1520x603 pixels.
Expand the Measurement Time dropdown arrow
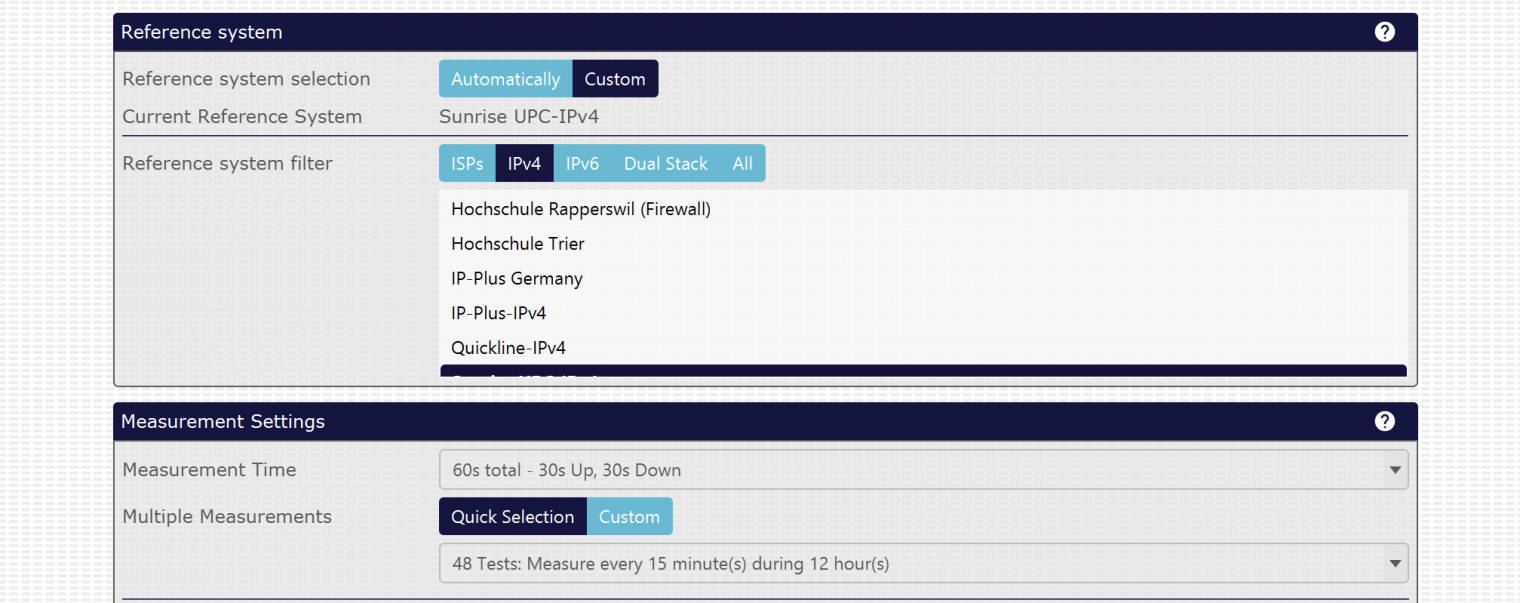pos(1394,470)
